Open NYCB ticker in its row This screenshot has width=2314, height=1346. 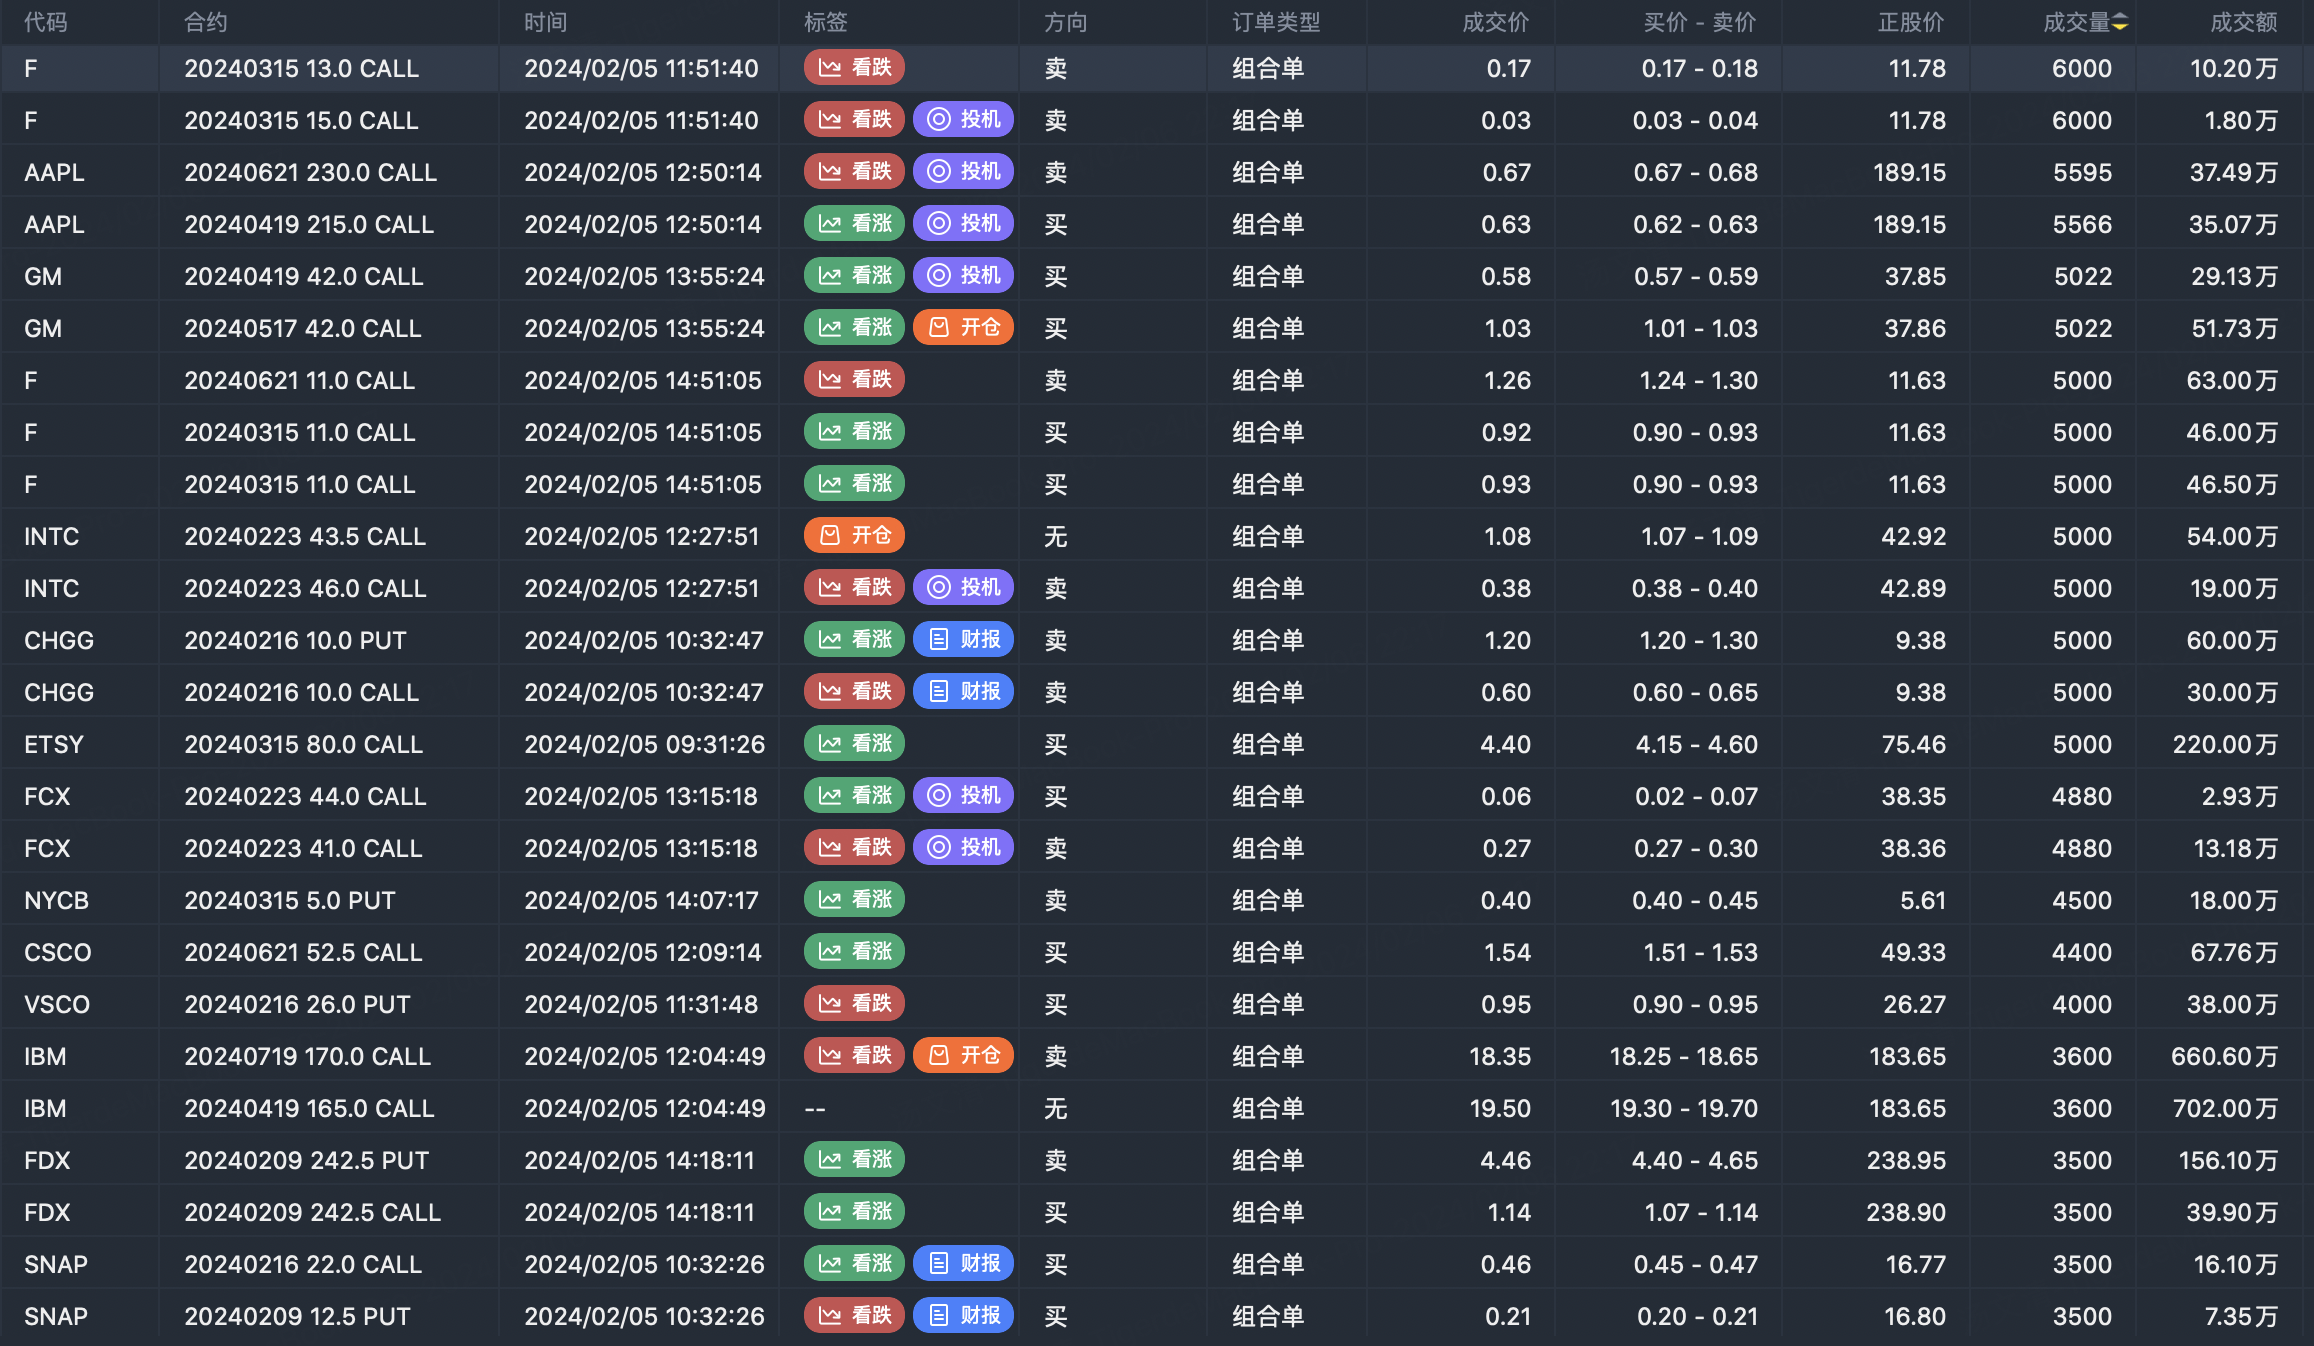pos(57,900)
